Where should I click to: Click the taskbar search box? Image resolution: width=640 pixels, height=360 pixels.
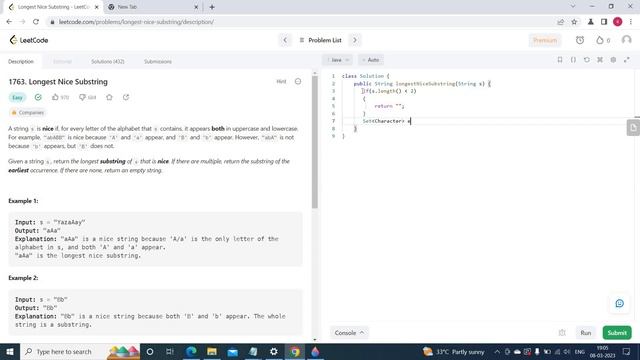[x=80, y=351]
